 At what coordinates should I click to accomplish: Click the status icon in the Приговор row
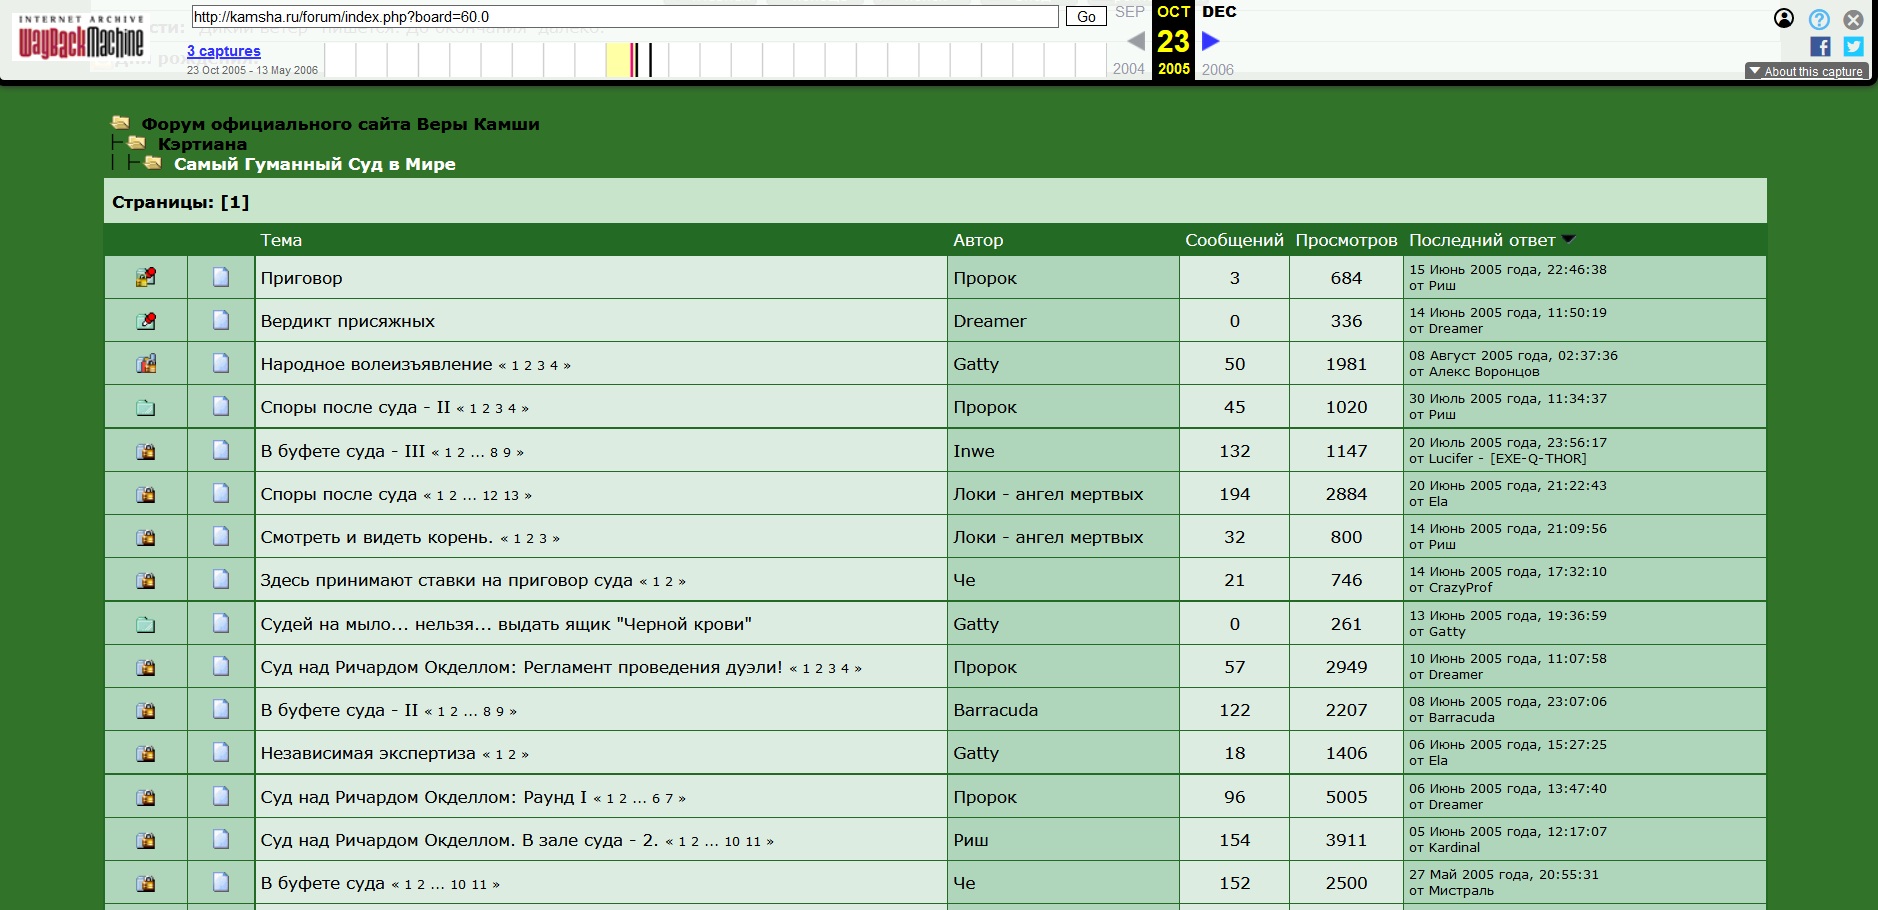click(x=146, y=277)
